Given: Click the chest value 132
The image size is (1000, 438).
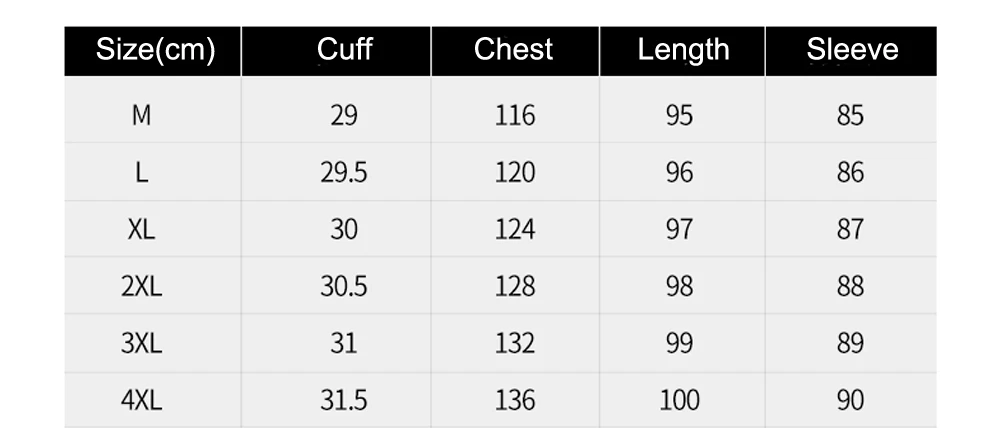Looking at the screenshot, I should [x=515, y=343].
